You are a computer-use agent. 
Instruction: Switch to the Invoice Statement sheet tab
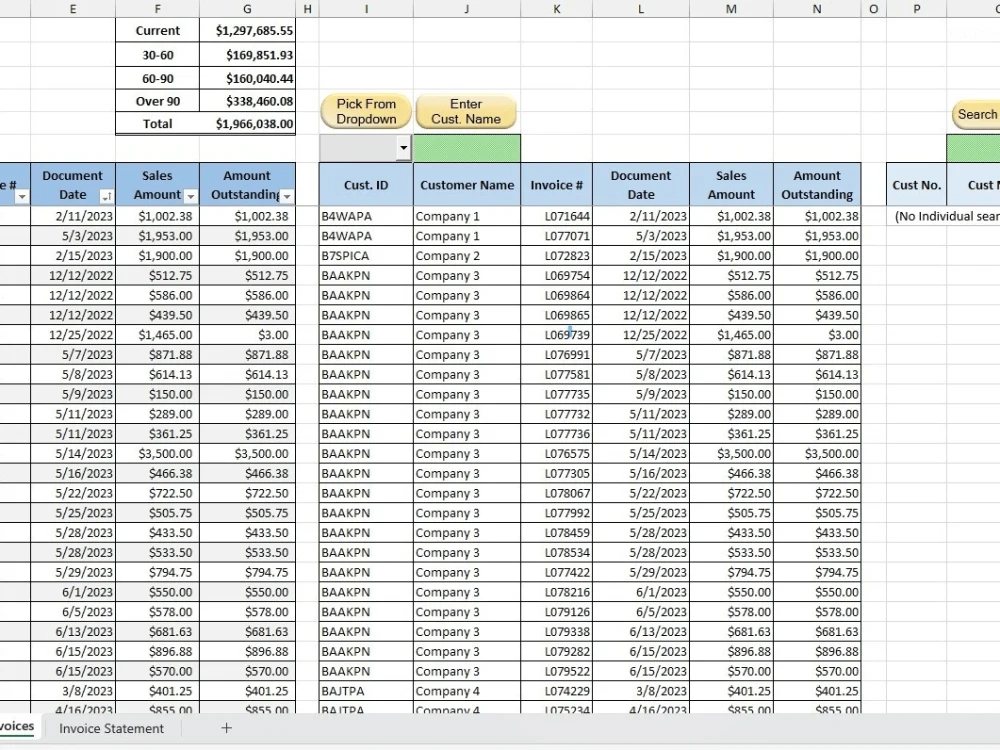click(x=112, y=728)
